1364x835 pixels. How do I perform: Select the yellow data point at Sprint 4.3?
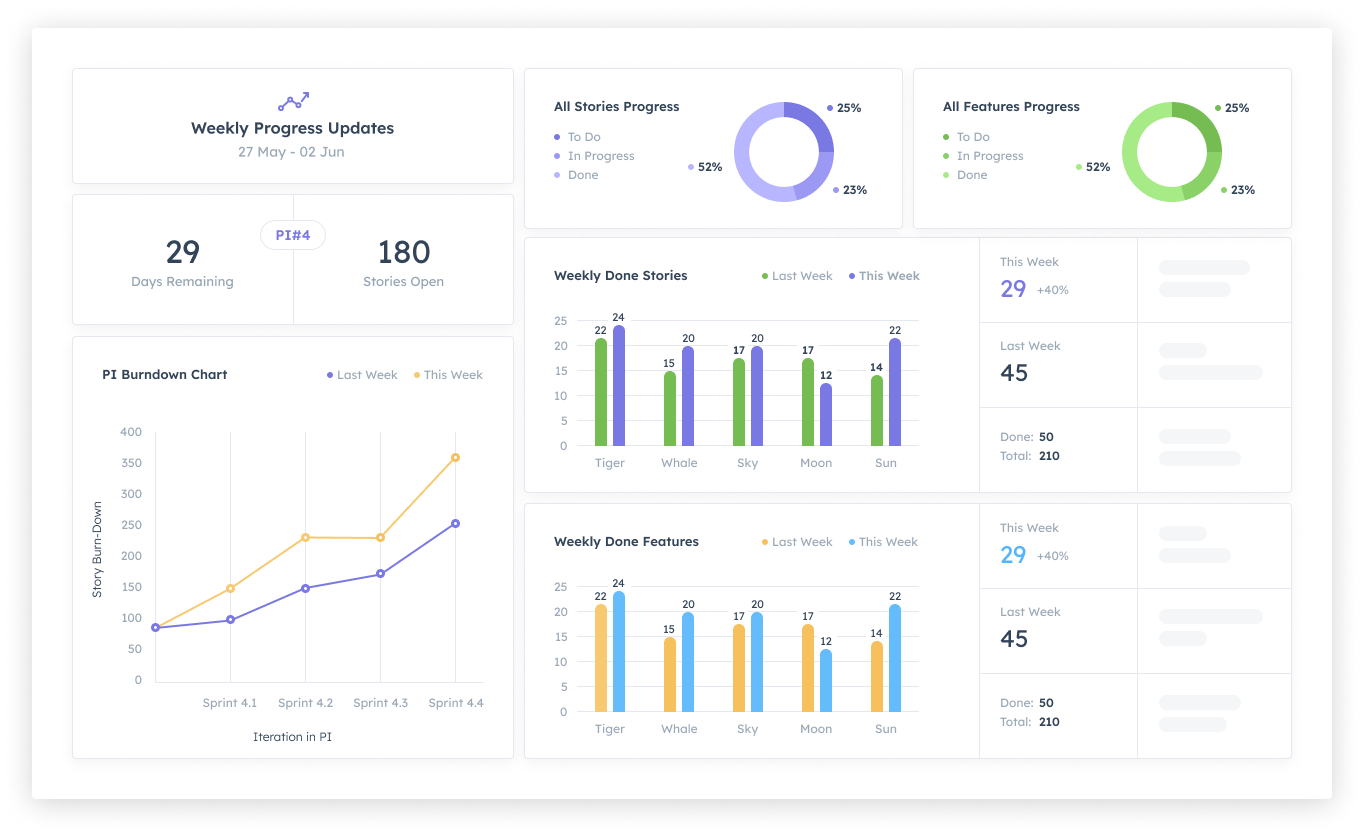(380, 538)
